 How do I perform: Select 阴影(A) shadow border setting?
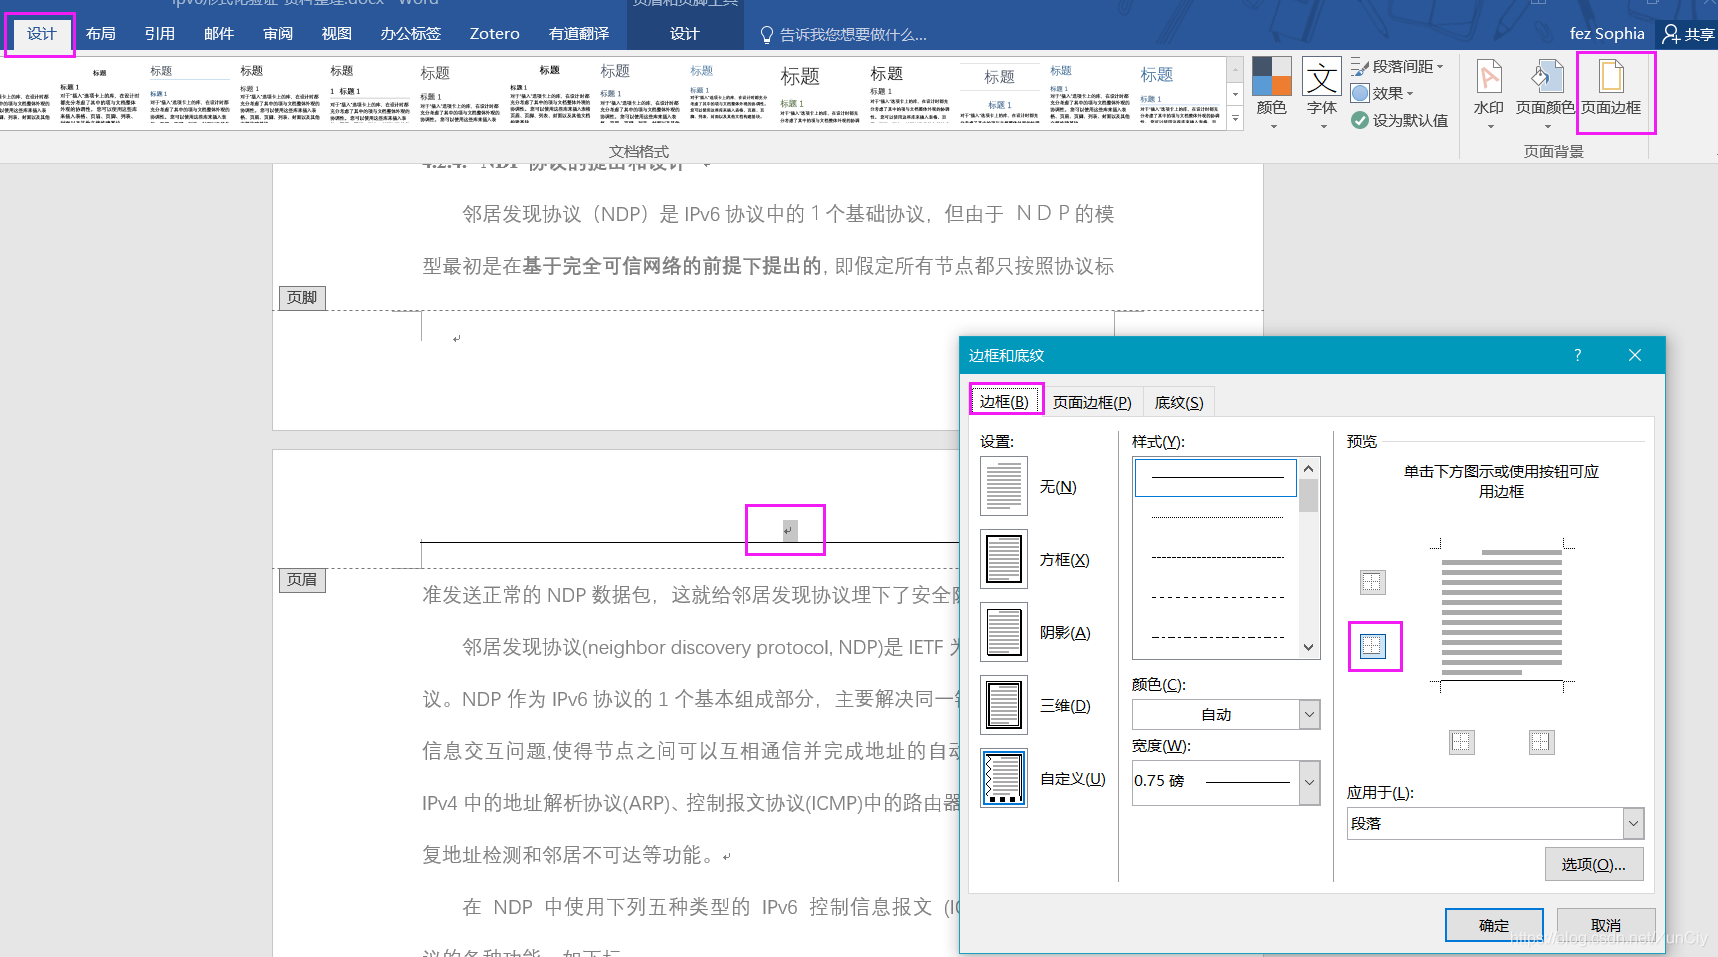click(x=1004, y=632)
